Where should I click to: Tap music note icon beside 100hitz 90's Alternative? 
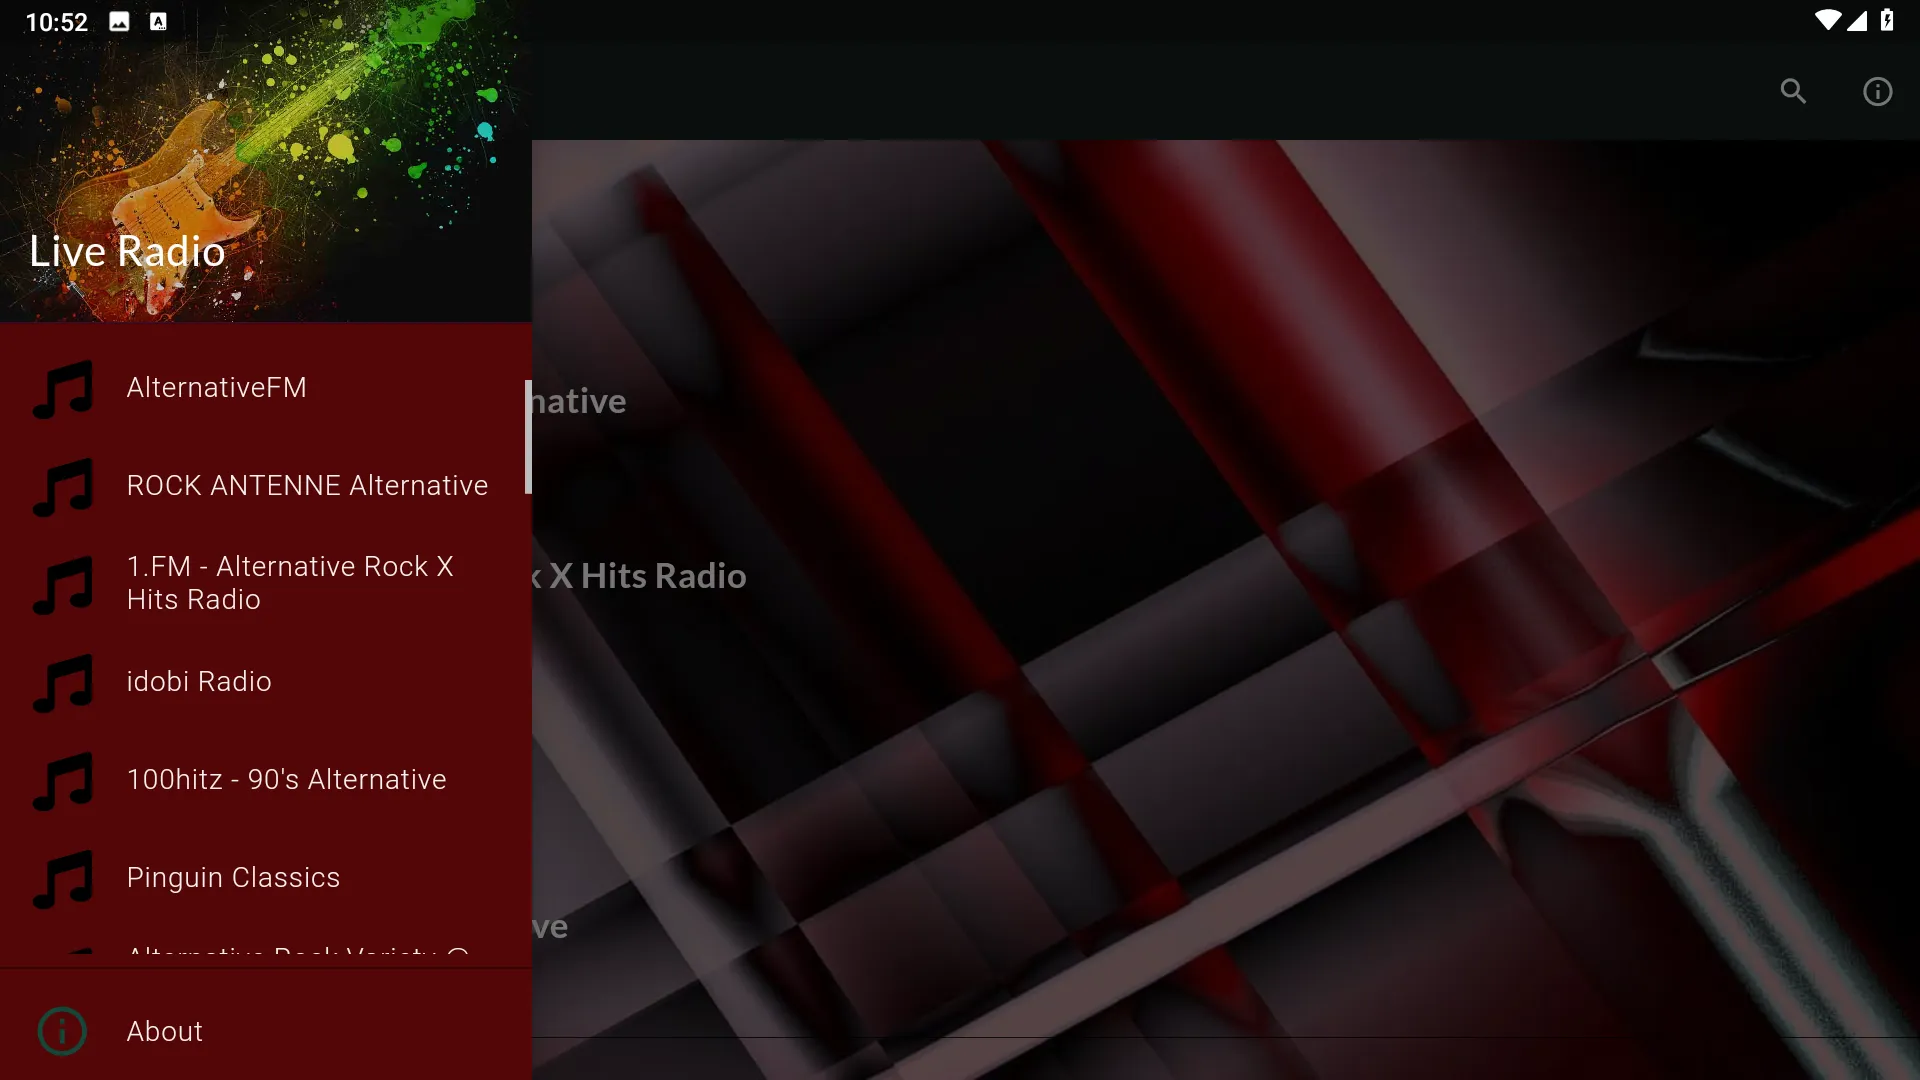[x=63, y=780]
